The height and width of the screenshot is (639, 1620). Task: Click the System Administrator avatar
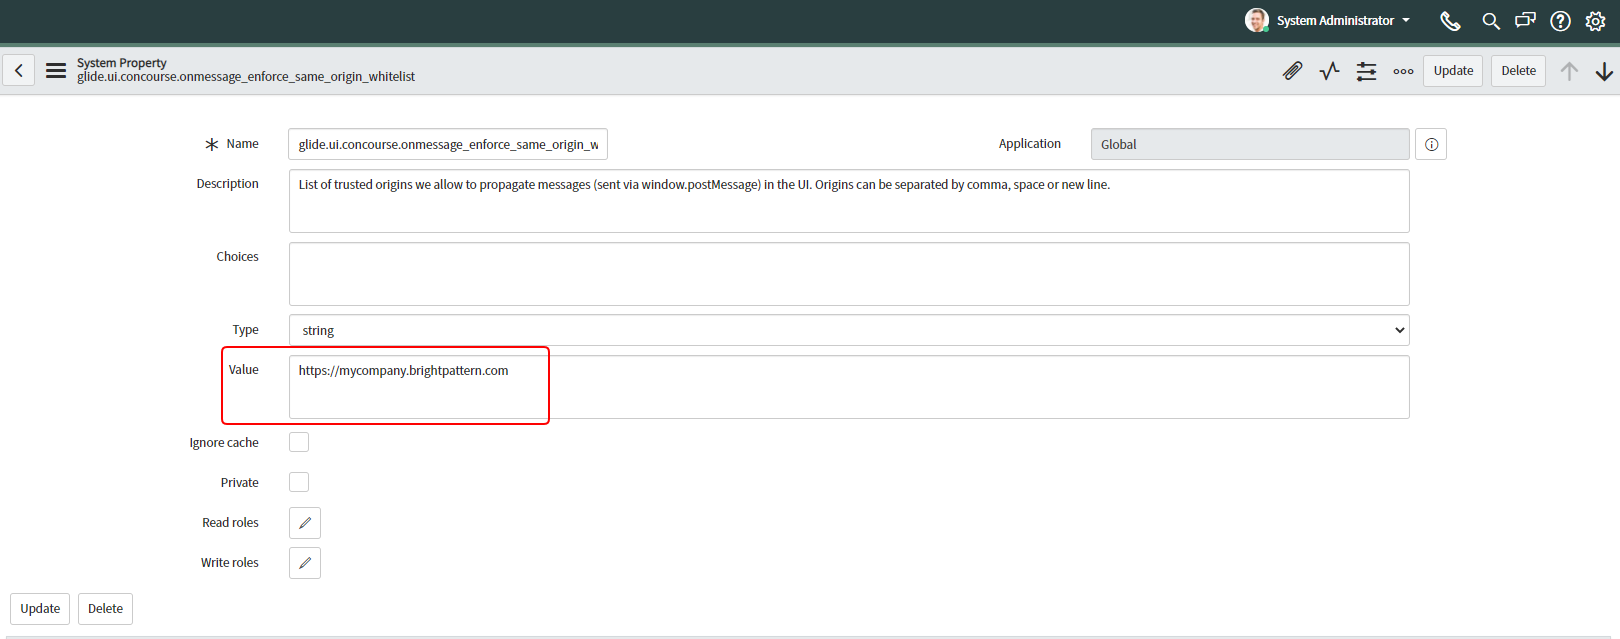1257,20
